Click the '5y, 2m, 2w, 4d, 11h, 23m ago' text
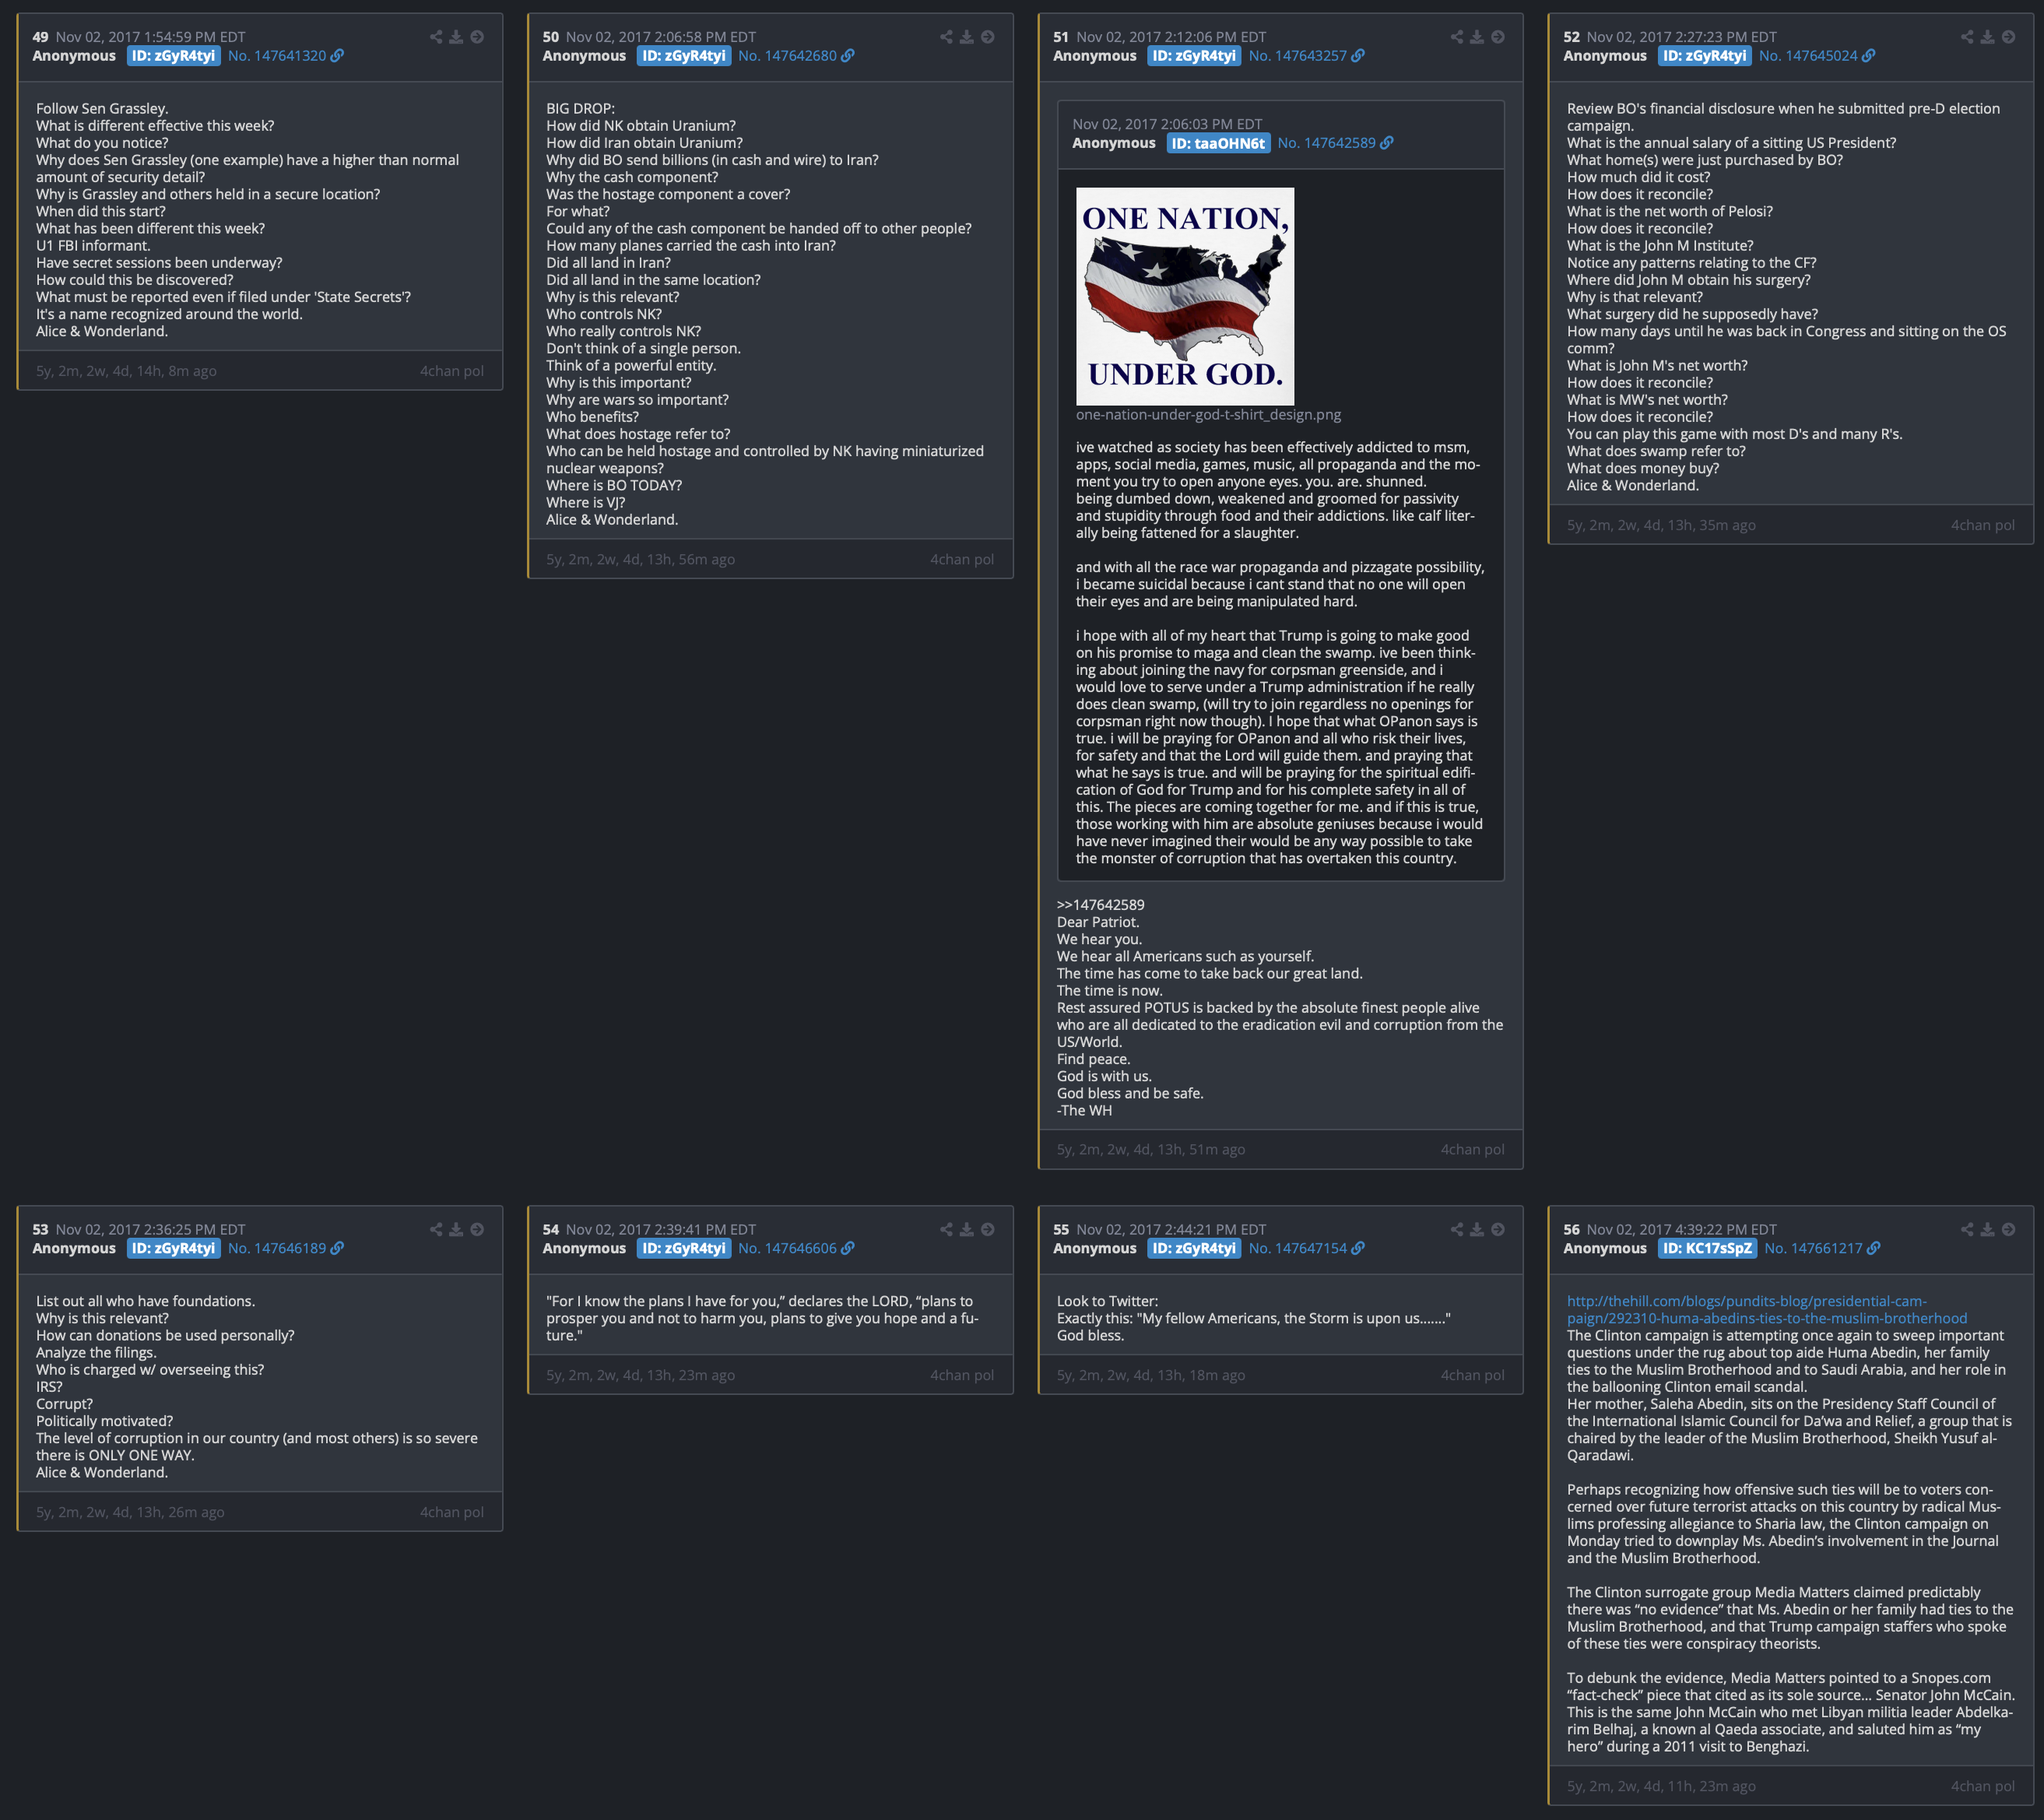 pyautogui.click(x=1661, y=1786)
